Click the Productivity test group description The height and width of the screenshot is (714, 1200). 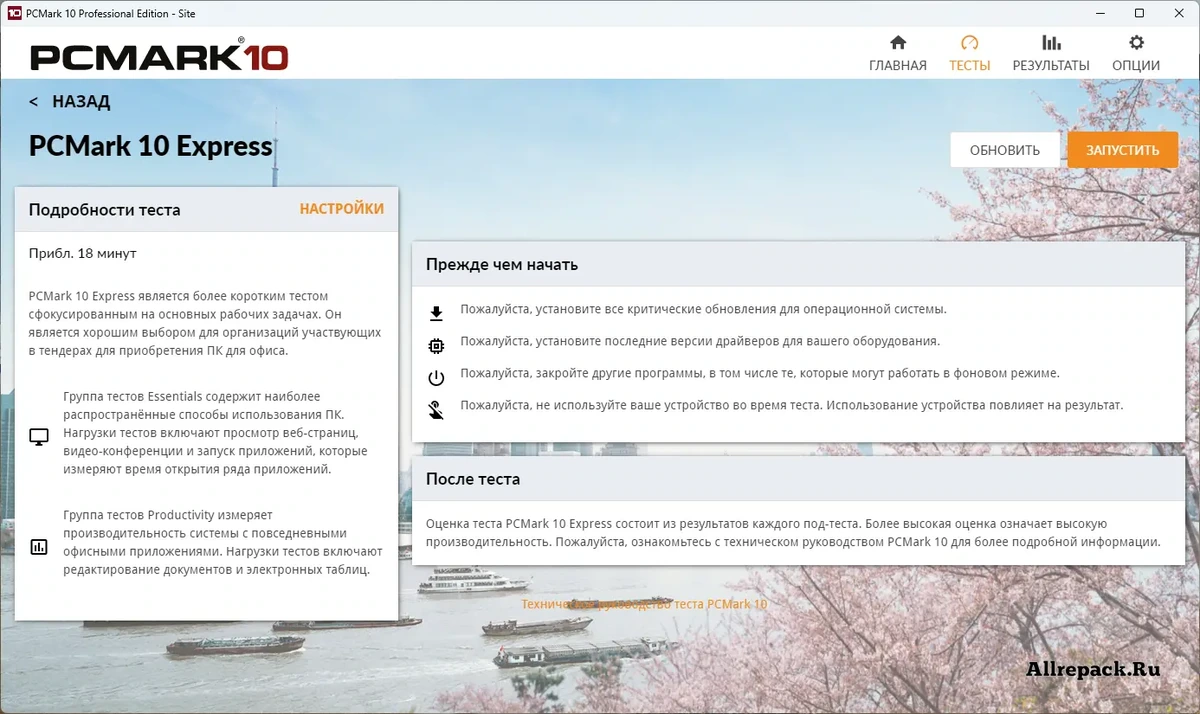222,543
